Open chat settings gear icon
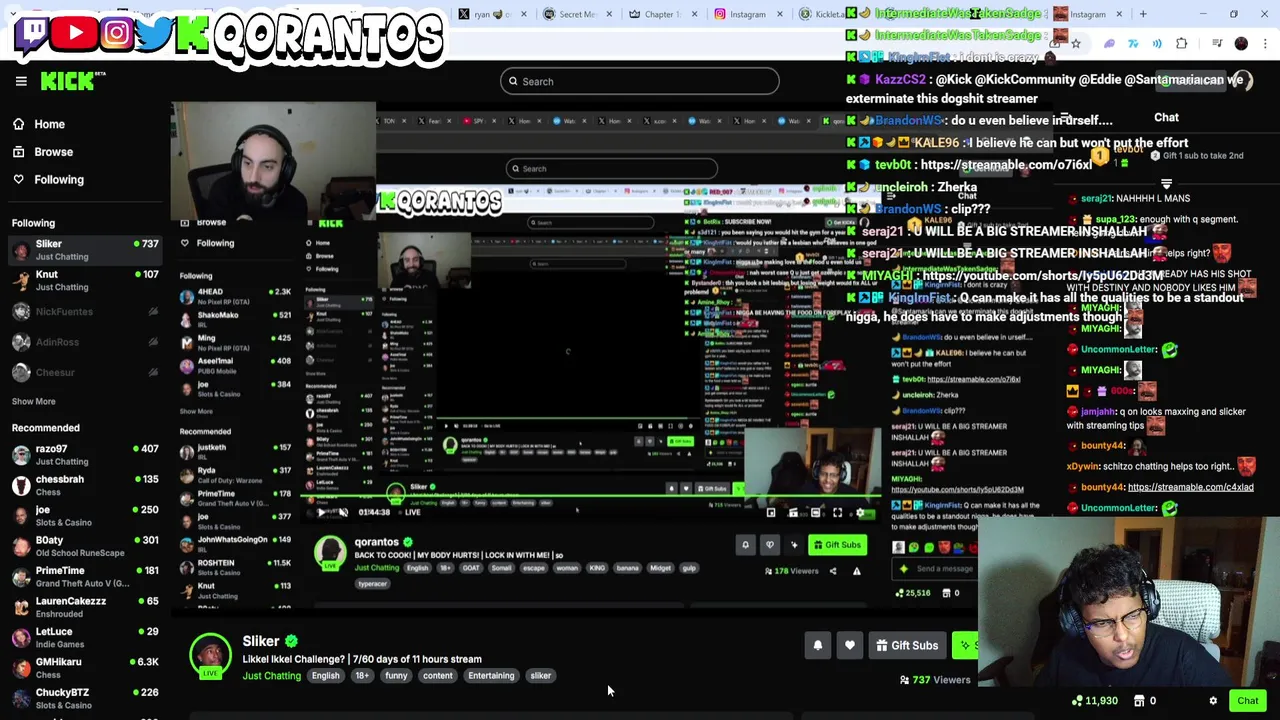Viewport: 1280px width, 720px height. pyautogui.click(x=1213, y=701)
